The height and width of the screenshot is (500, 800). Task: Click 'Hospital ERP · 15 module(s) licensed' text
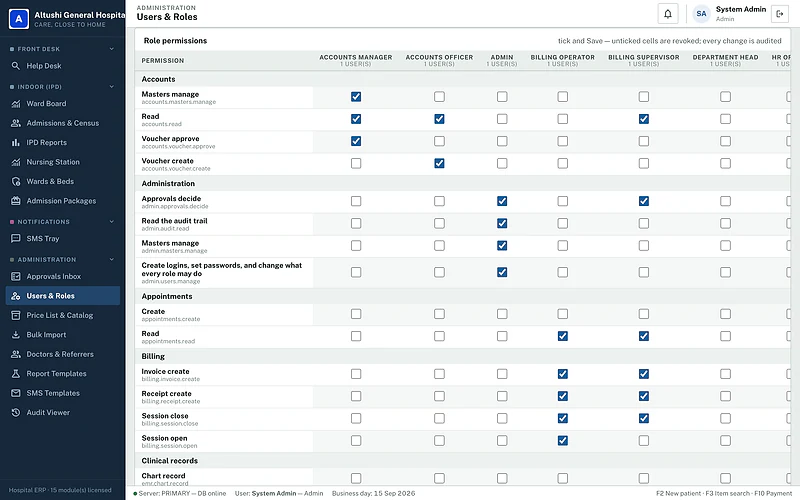point(60,490)
